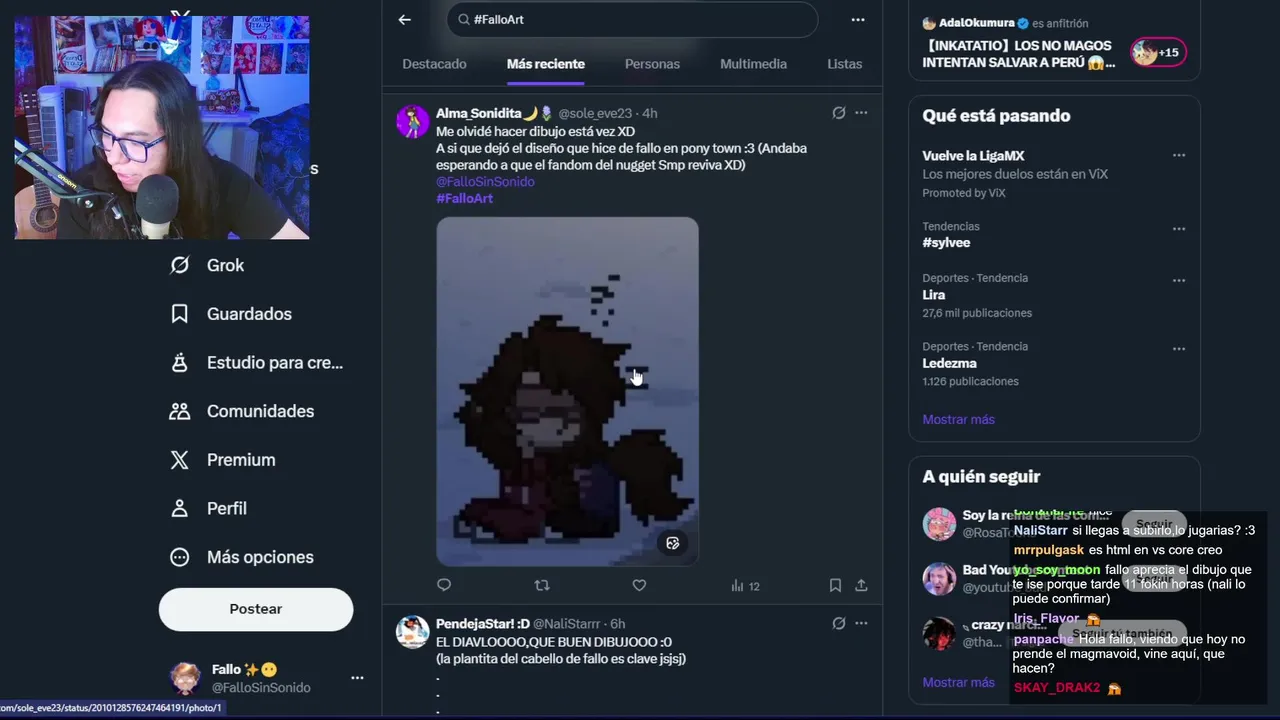The width and height of the screenshot is (1280, 720).
Task: Click the Grok icon on Alma_Sonidita's post
Action: click(x=839, y=113)
